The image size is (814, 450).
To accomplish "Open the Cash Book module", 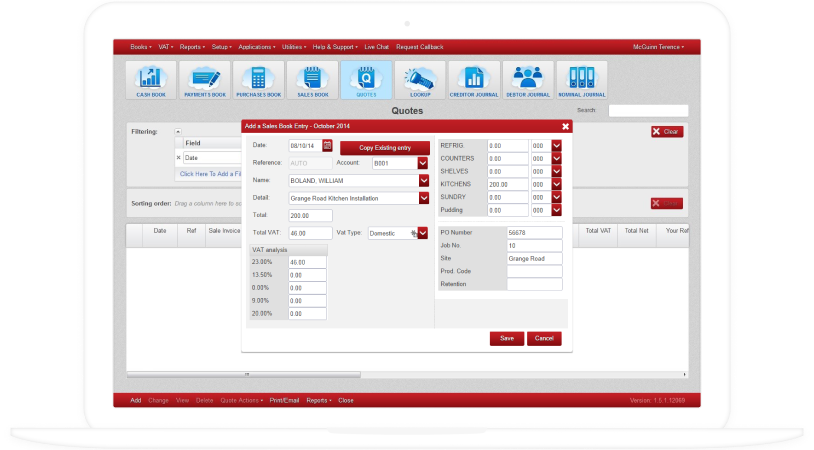I will point(151,80).
